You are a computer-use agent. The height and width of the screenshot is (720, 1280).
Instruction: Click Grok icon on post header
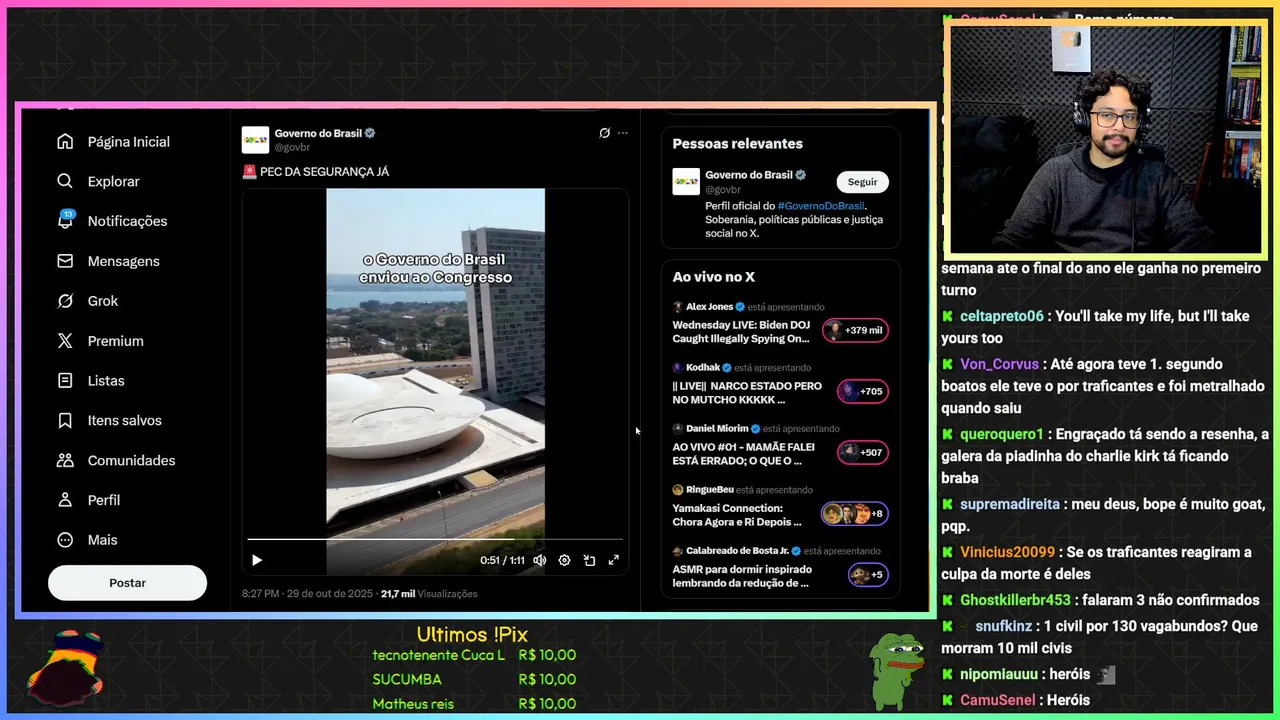(604, 133)
